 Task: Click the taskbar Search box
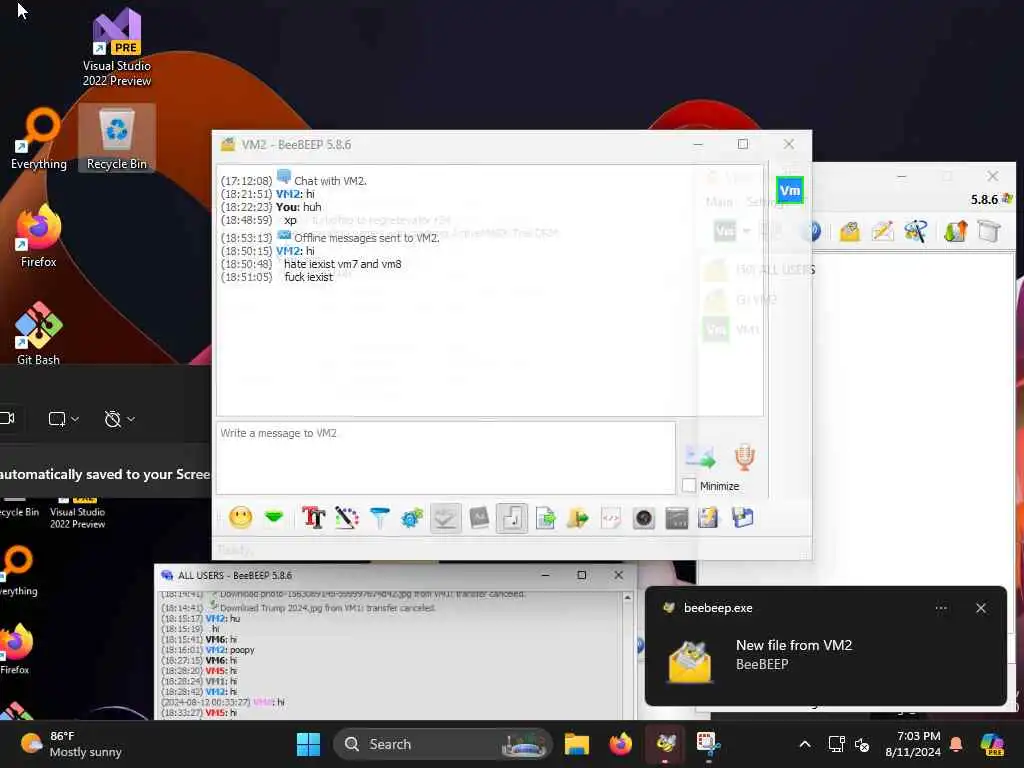[443, 744]
